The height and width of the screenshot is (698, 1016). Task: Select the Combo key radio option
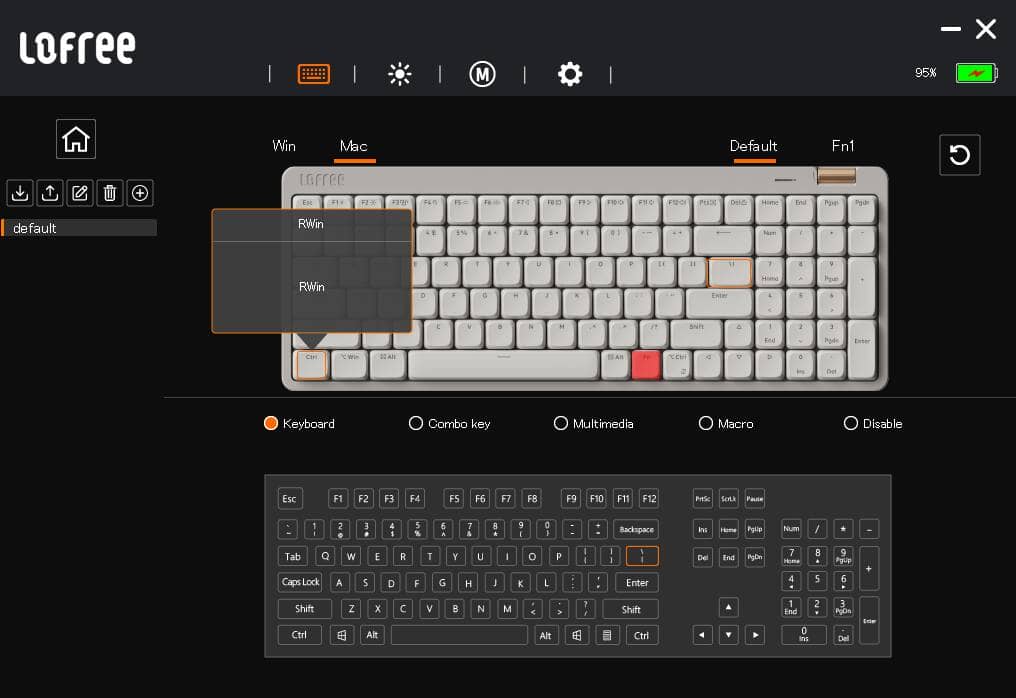[x=416, y=424]
